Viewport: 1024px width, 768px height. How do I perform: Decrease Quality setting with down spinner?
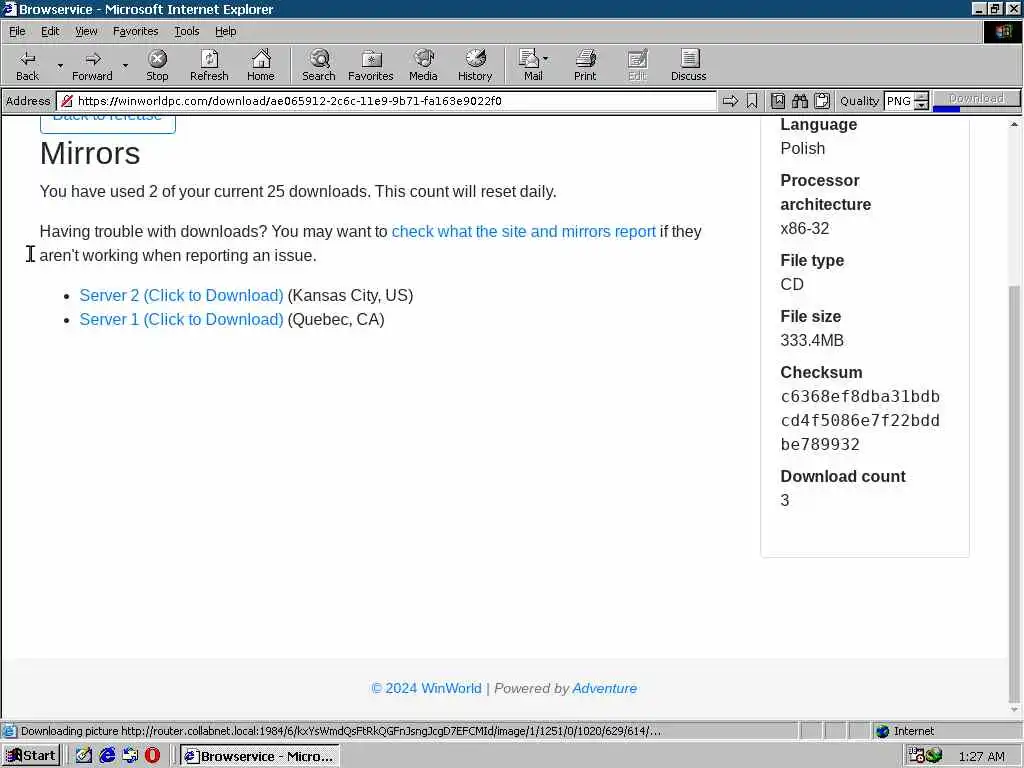coord(921,105)
